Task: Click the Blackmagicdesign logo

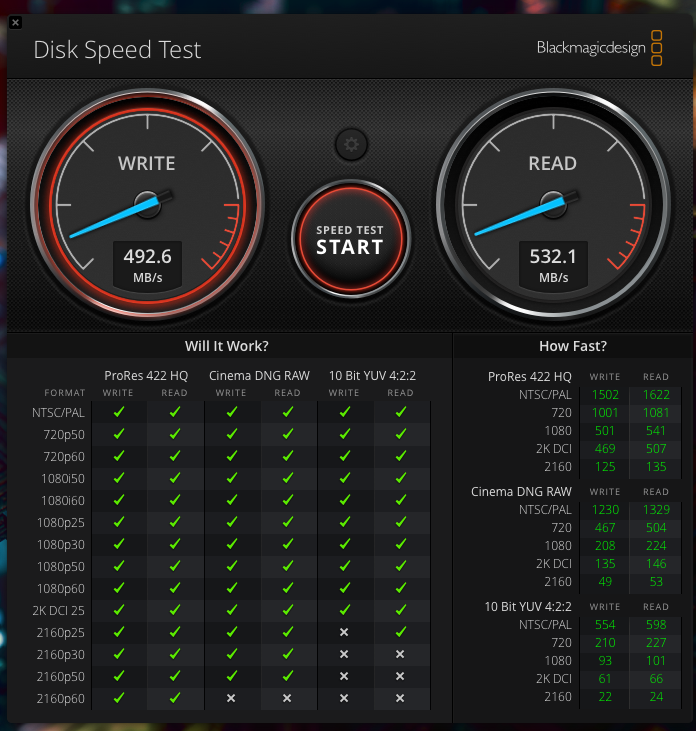Action: 599,48
